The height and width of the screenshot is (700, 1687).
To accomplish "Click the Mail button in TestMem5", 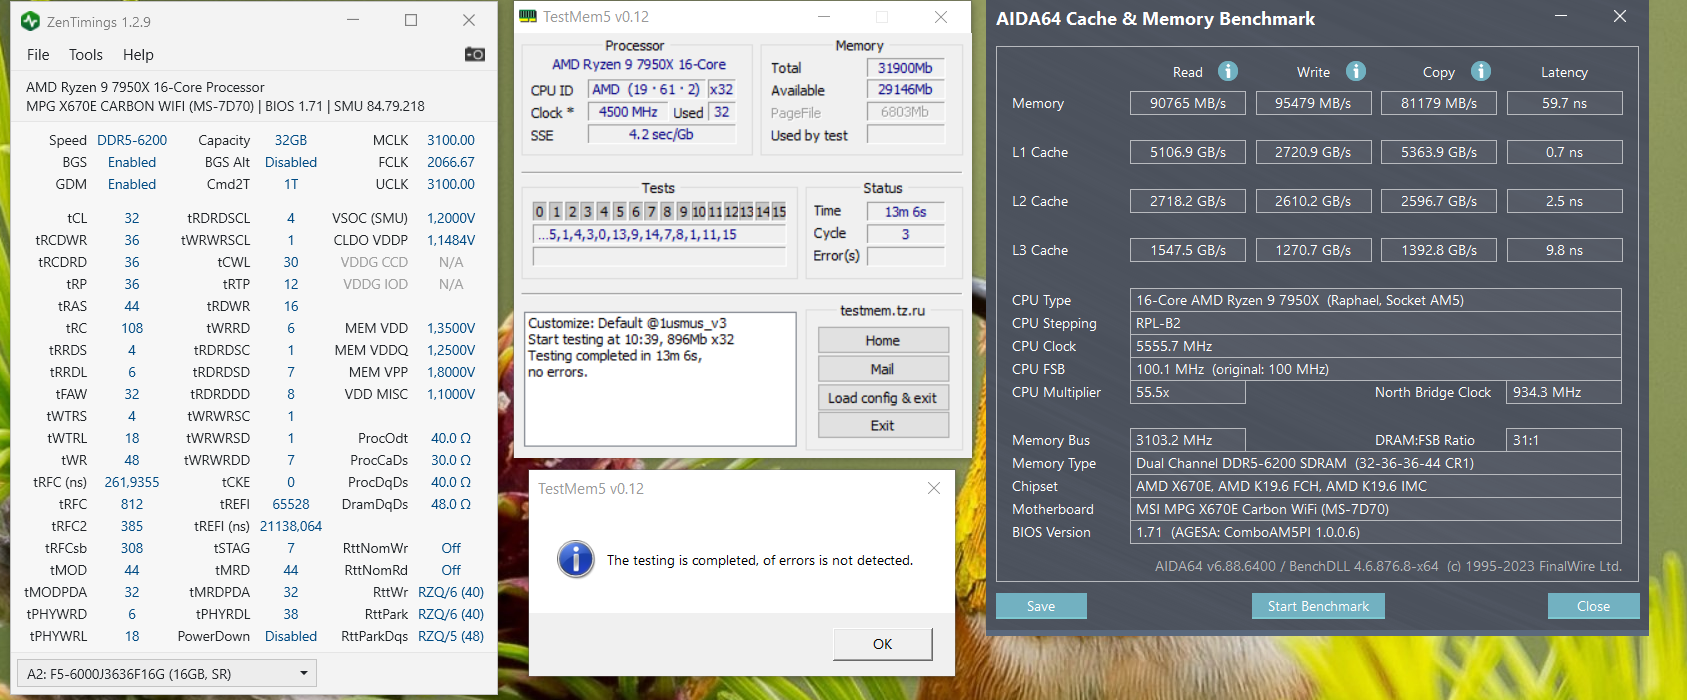I will (883, 369).
